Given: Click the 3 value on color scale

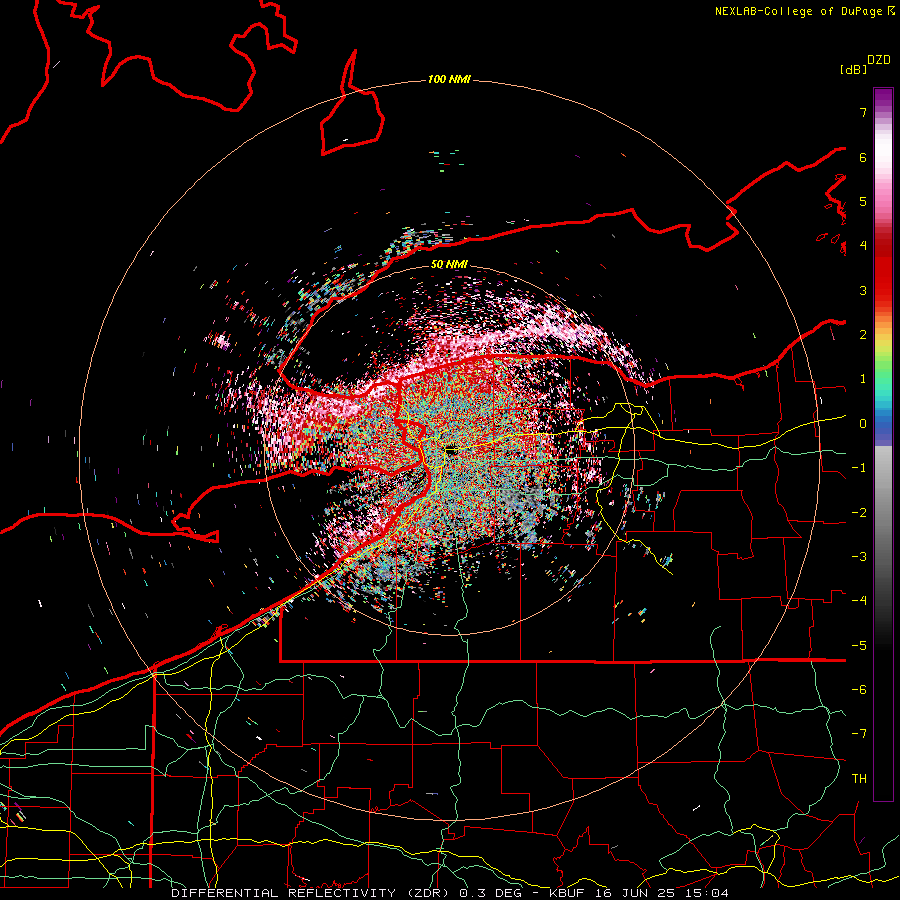Looking at the screenshot, I should click(863, 290).
